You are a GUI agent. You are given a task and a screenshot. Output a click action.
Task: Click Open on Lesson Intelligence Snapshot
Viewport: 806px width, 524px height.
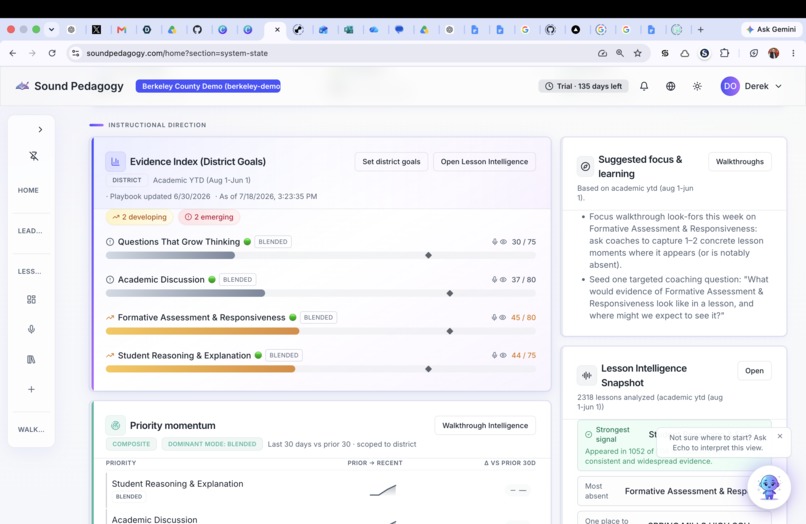tap(754, 371)
